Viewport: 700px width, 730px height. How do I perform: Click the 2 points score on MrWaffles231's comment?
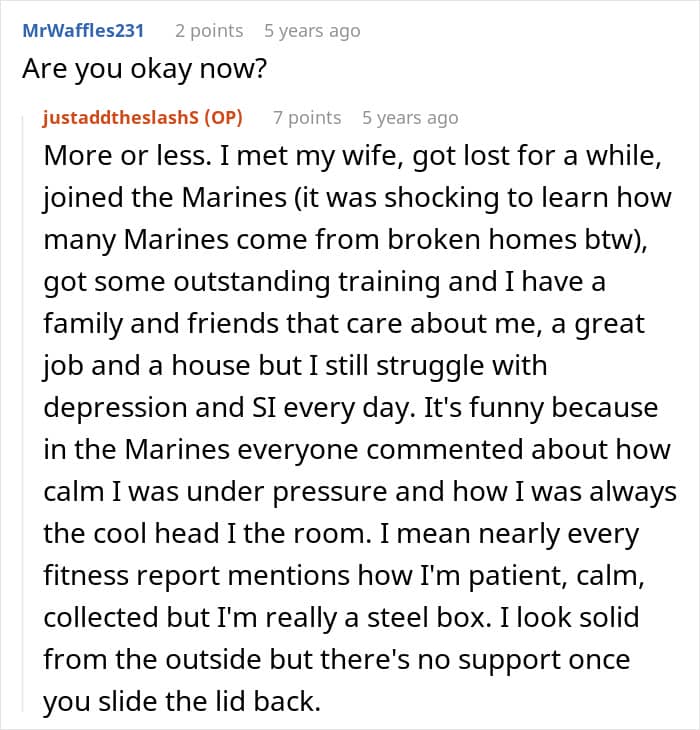(x=209, y=31)
